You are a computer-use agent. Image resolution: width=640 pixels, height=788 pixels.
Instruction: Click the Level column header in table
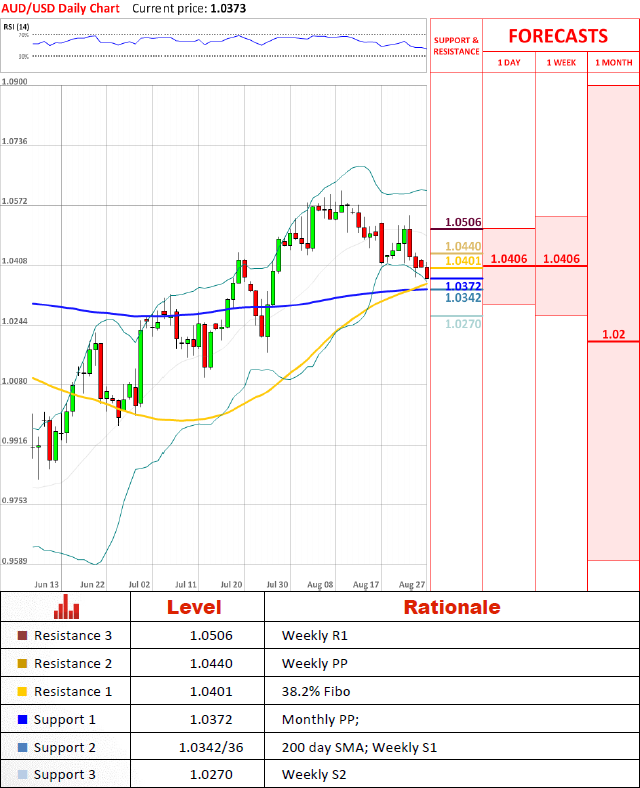tap(195, 607)
